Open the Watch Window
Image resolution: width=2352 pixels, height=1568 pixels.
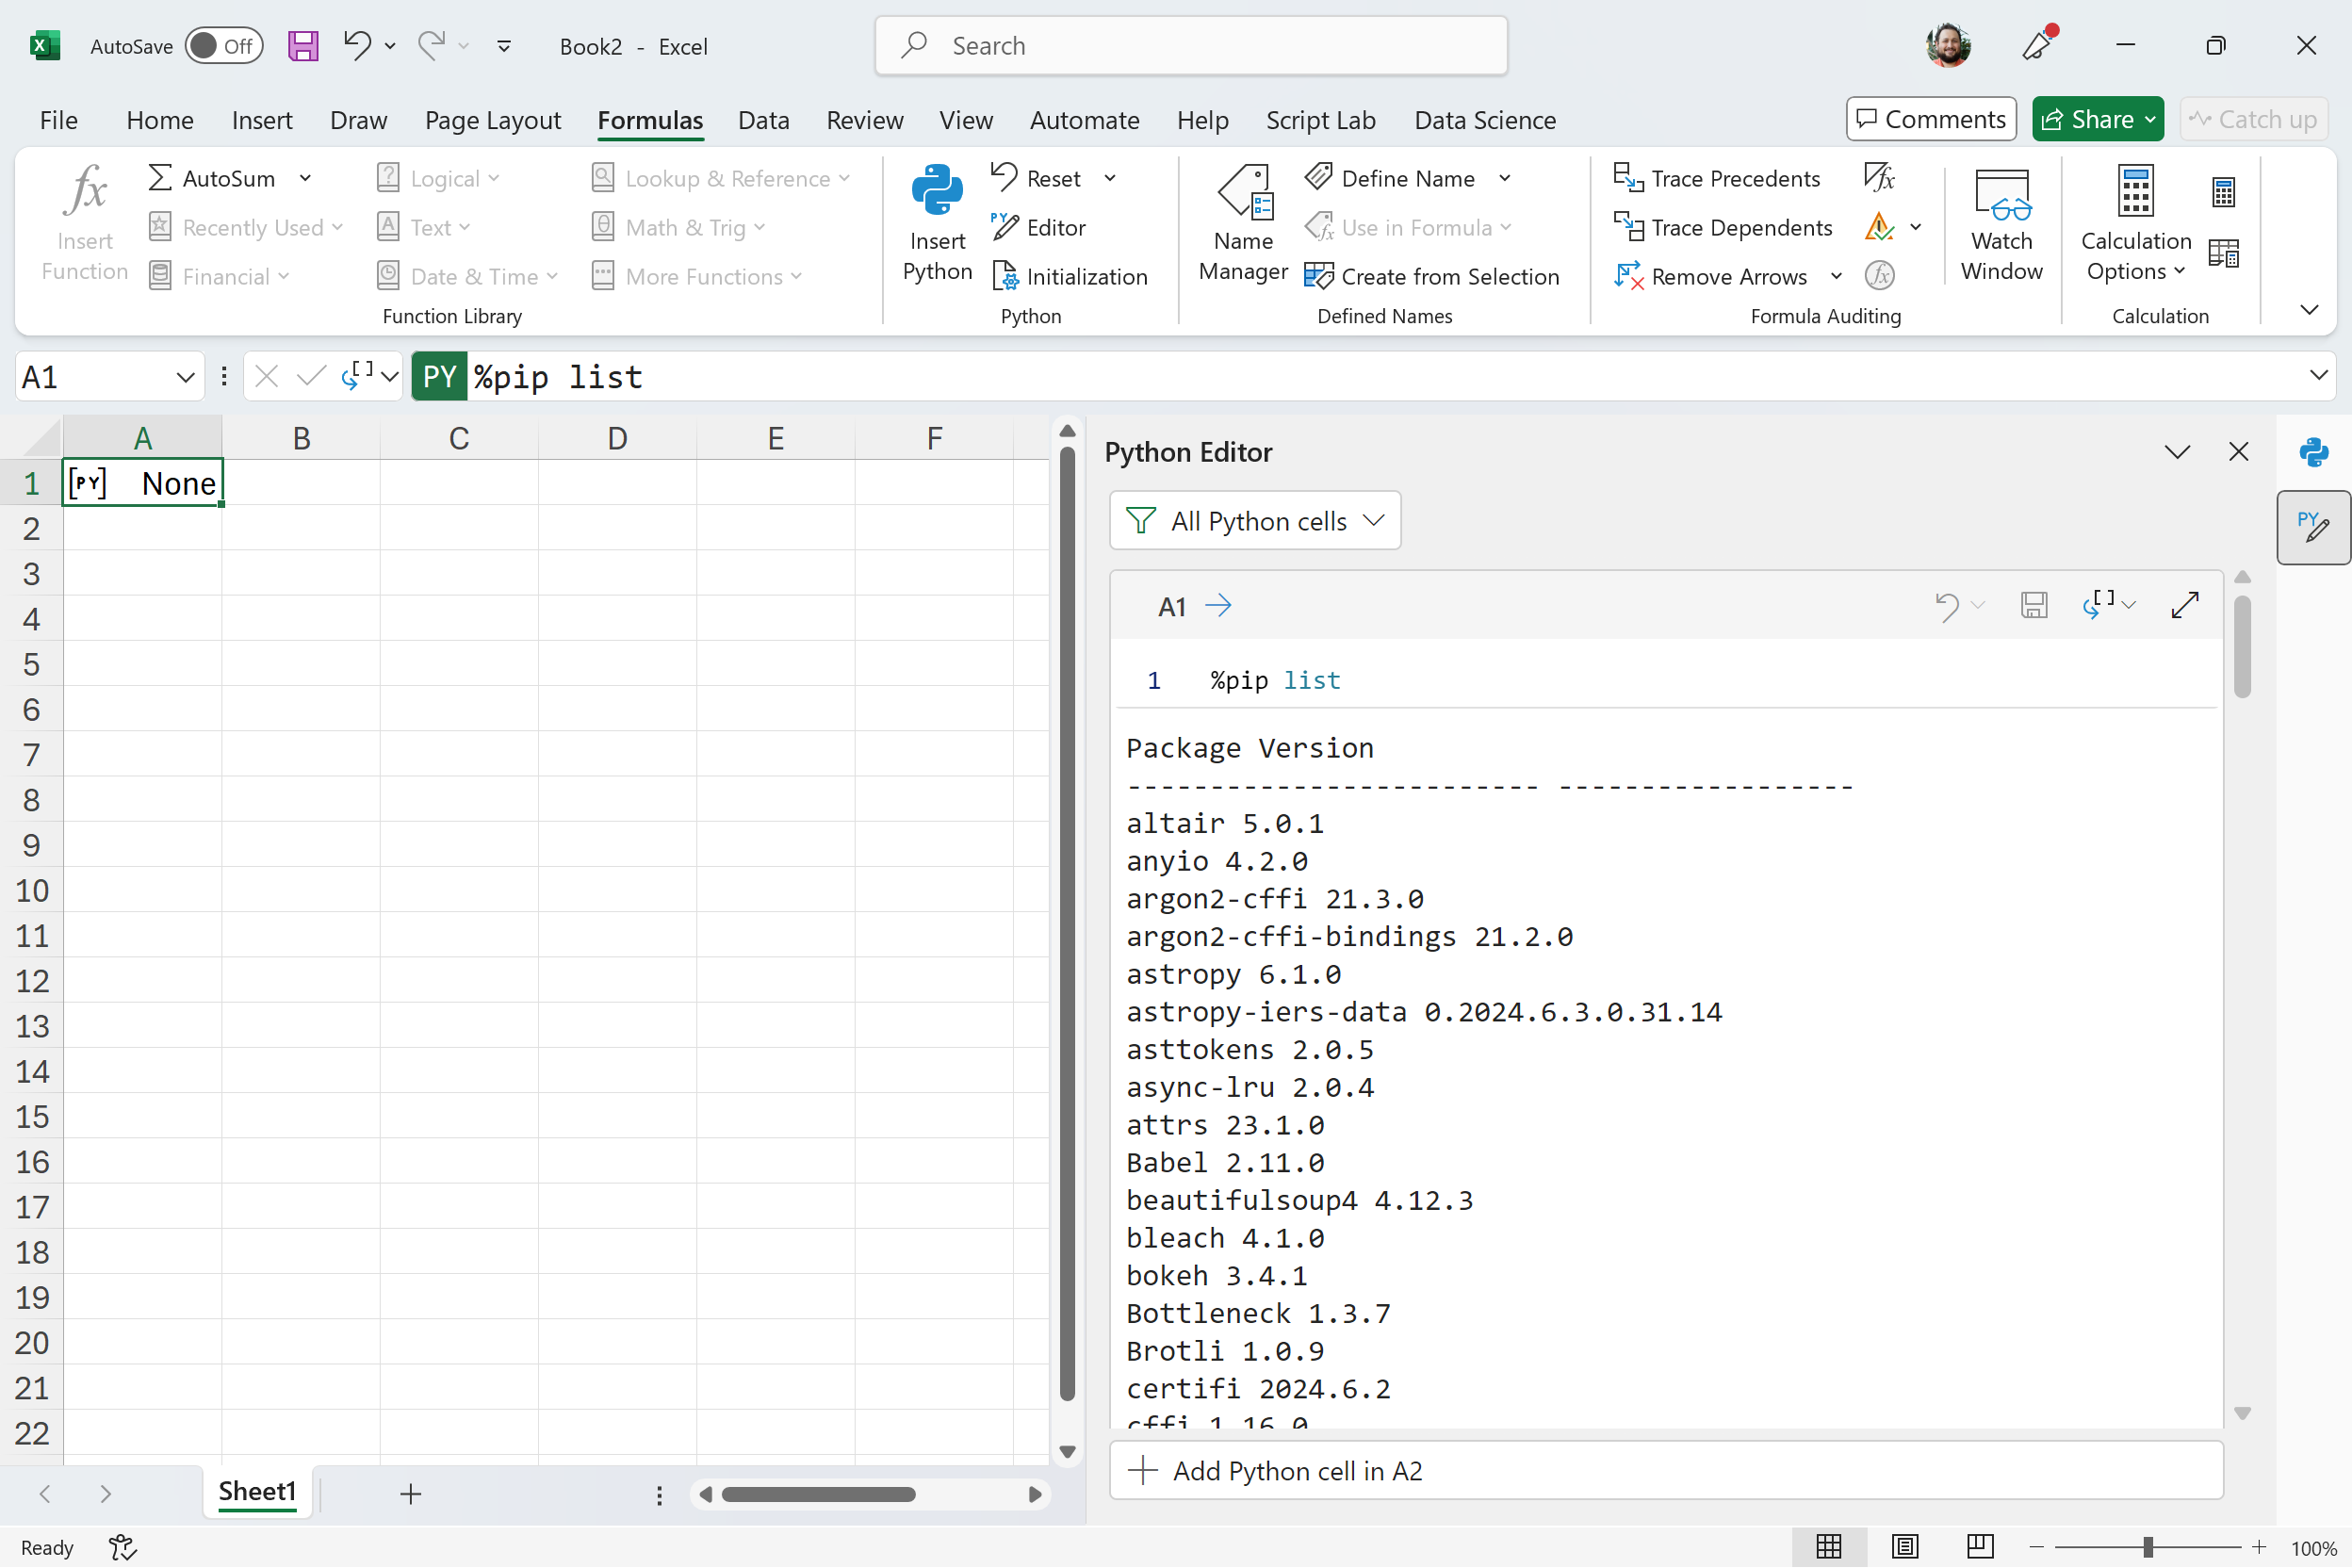pos(2000,222)
